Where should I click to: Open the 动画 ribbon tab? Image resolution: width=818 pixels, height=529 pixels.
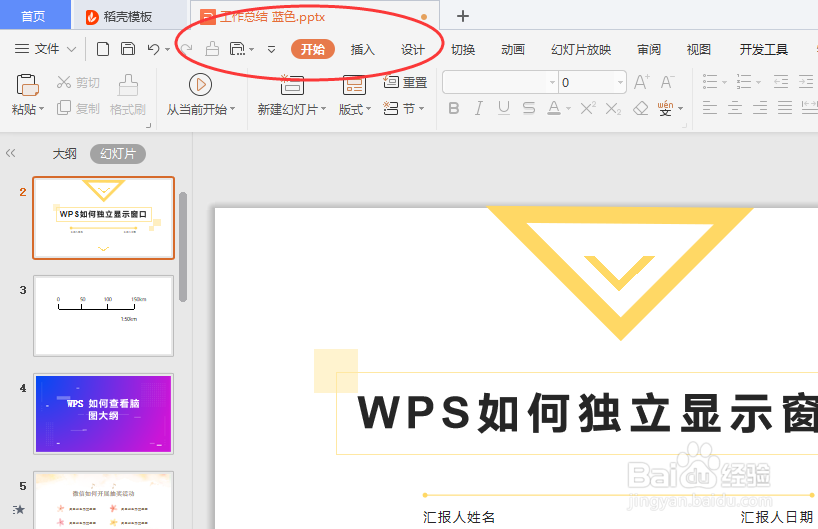point(513,50)
